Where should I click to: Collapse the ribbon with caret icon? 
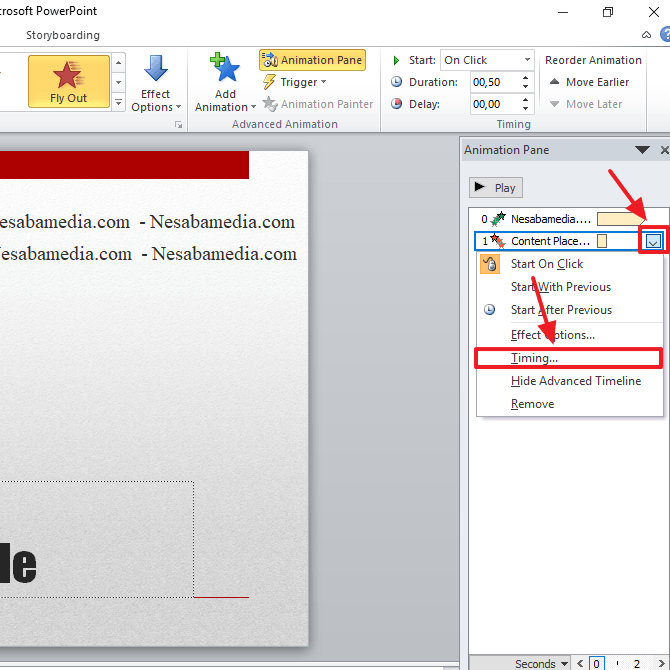point(646,35)
